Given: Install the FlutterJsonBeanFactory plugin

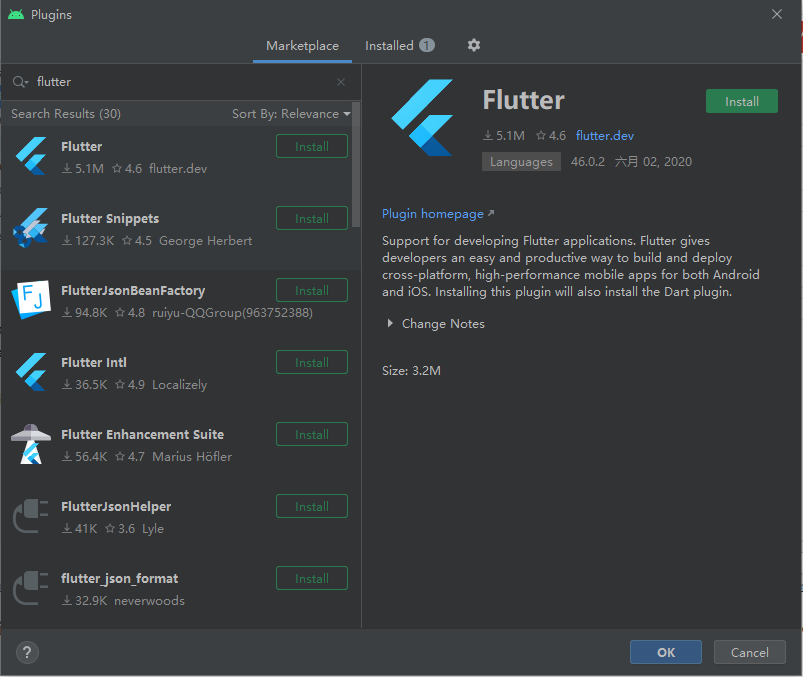Looking at the screenshot, I should coord(312,290).
